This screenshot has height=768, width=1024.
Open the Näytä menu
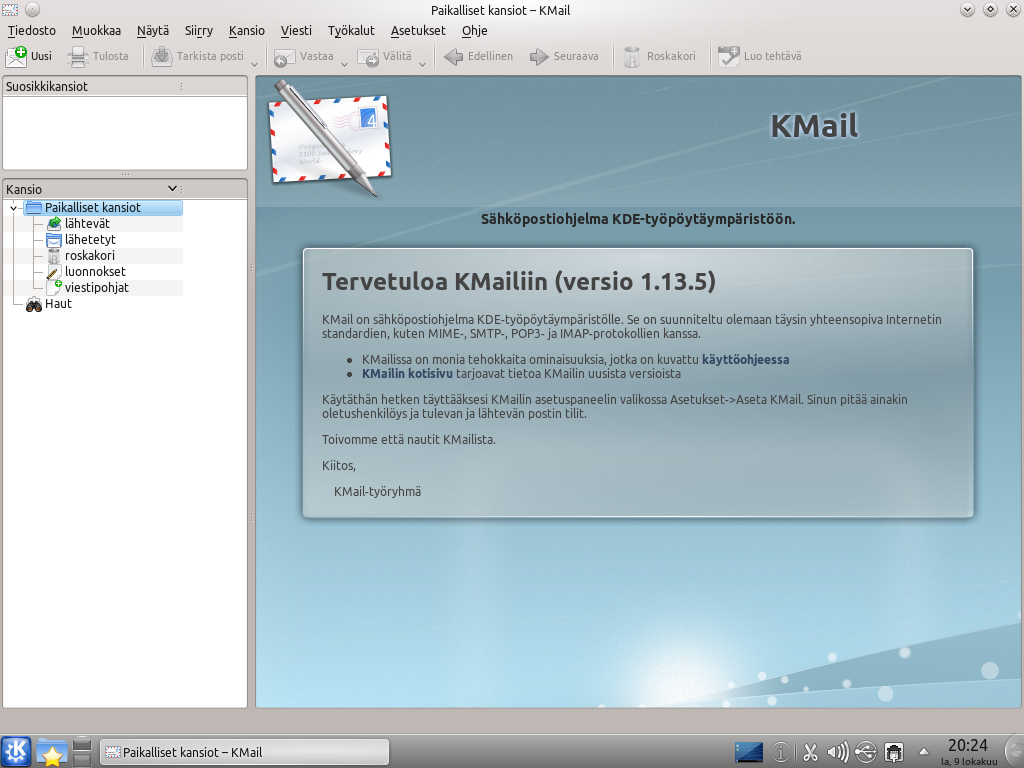(x=153, y=31)
